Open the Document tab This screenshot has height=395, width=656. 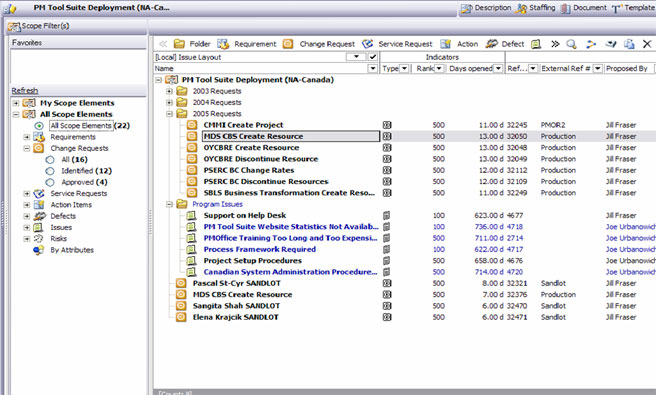pyautogui.click(x=583, y=8)
